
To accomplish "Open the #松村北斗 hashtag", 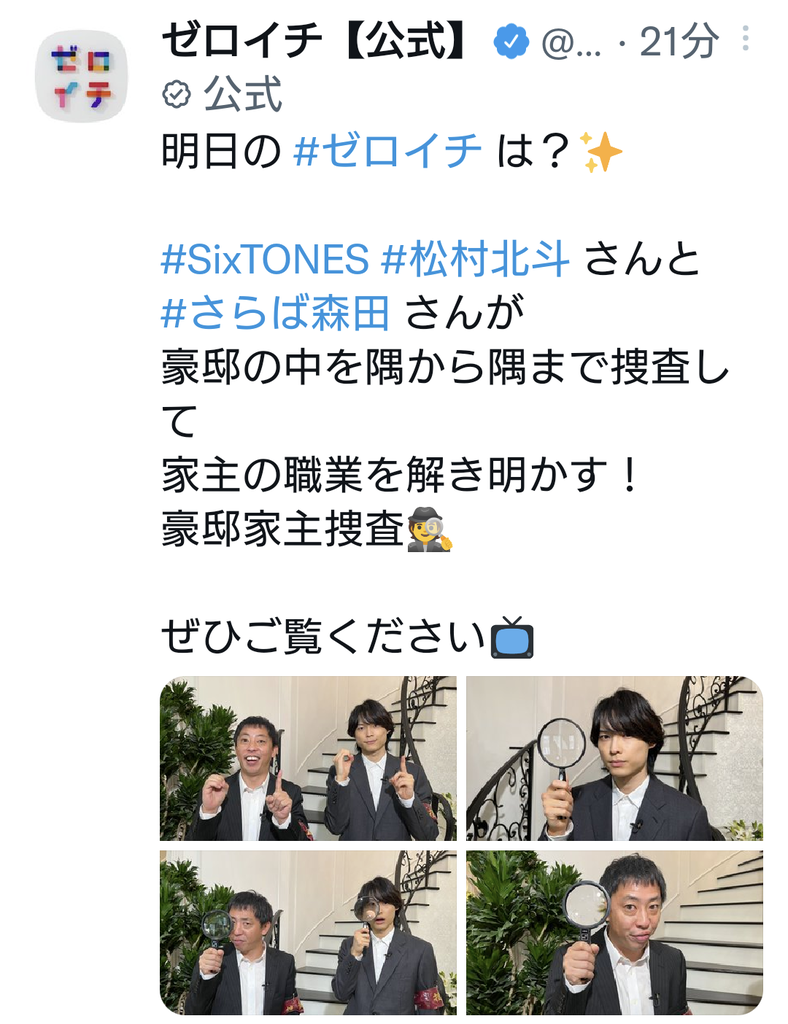I will (476, 259).
